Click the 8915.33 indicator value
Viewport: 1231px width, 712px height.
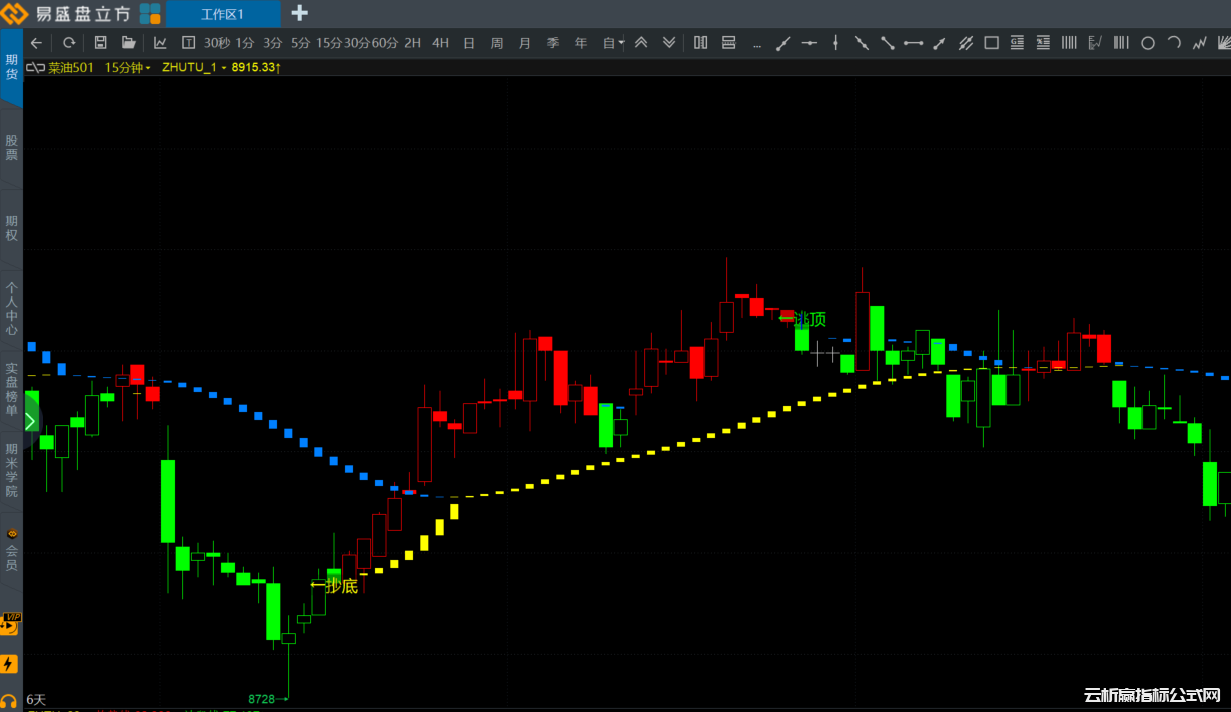pos(256,68)
